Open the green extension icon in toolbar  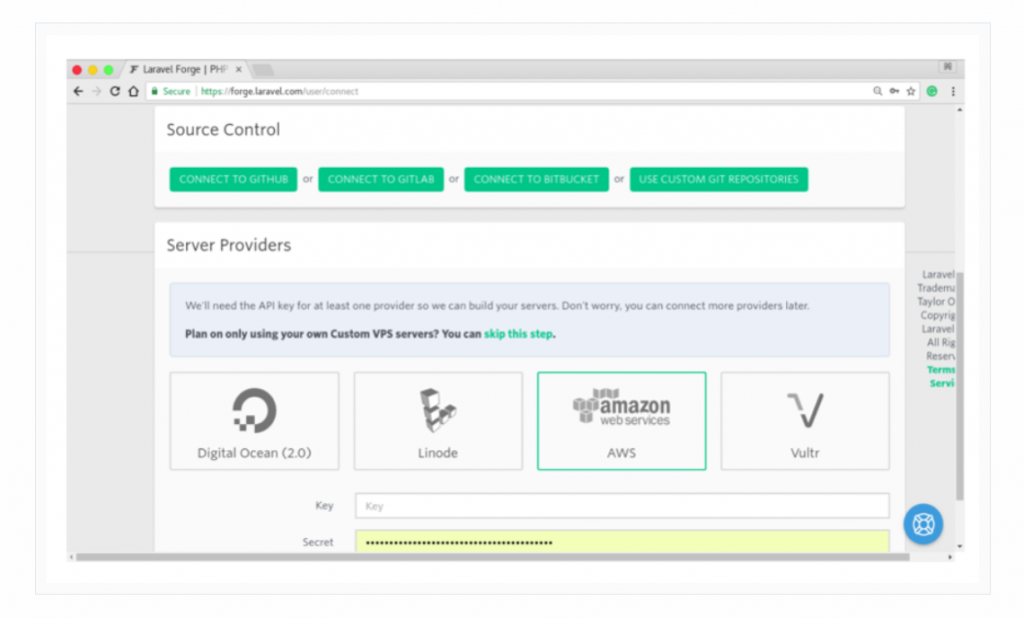pyautogui.click(x=932, y=91)
